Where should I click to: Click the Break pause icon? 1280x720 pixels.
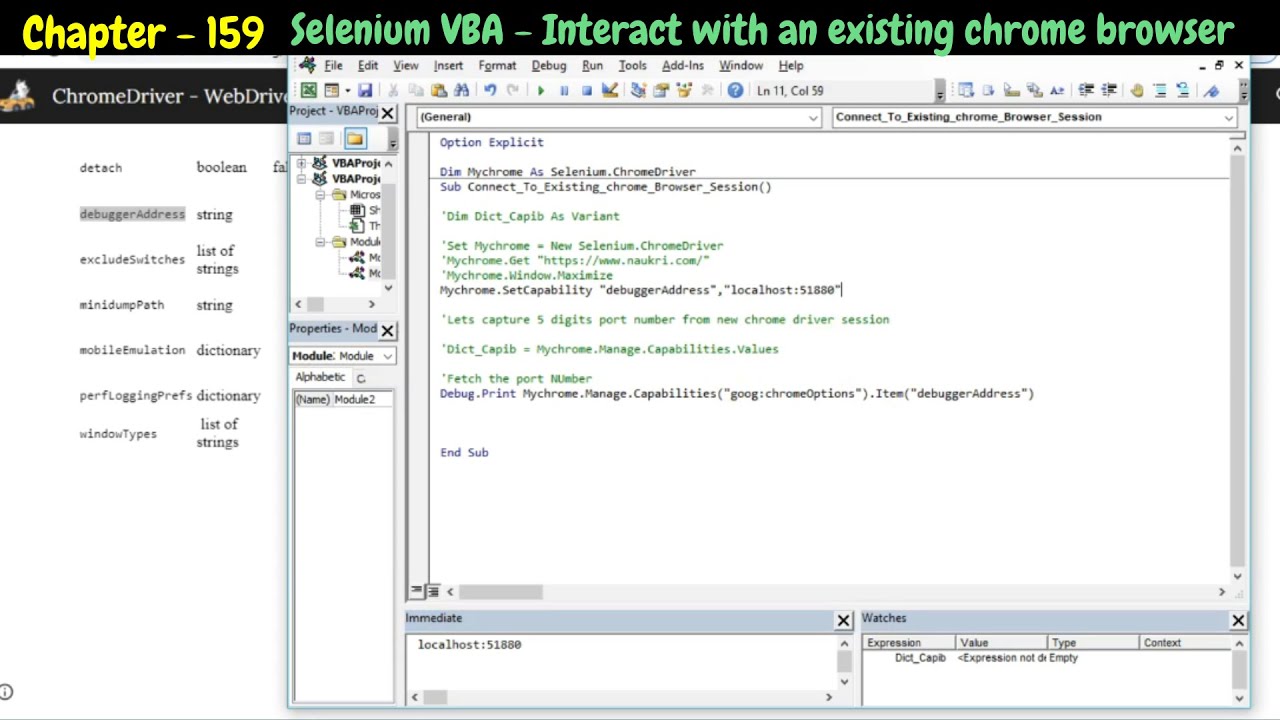[x=564, y=90]
